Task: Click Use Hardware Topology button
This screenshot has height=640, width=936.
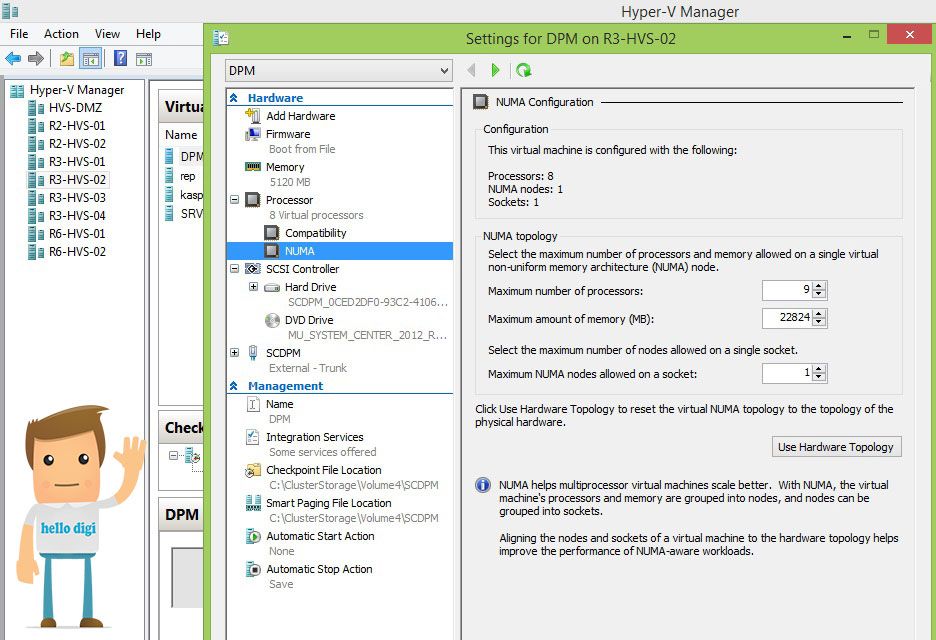Action: (836, 447)
